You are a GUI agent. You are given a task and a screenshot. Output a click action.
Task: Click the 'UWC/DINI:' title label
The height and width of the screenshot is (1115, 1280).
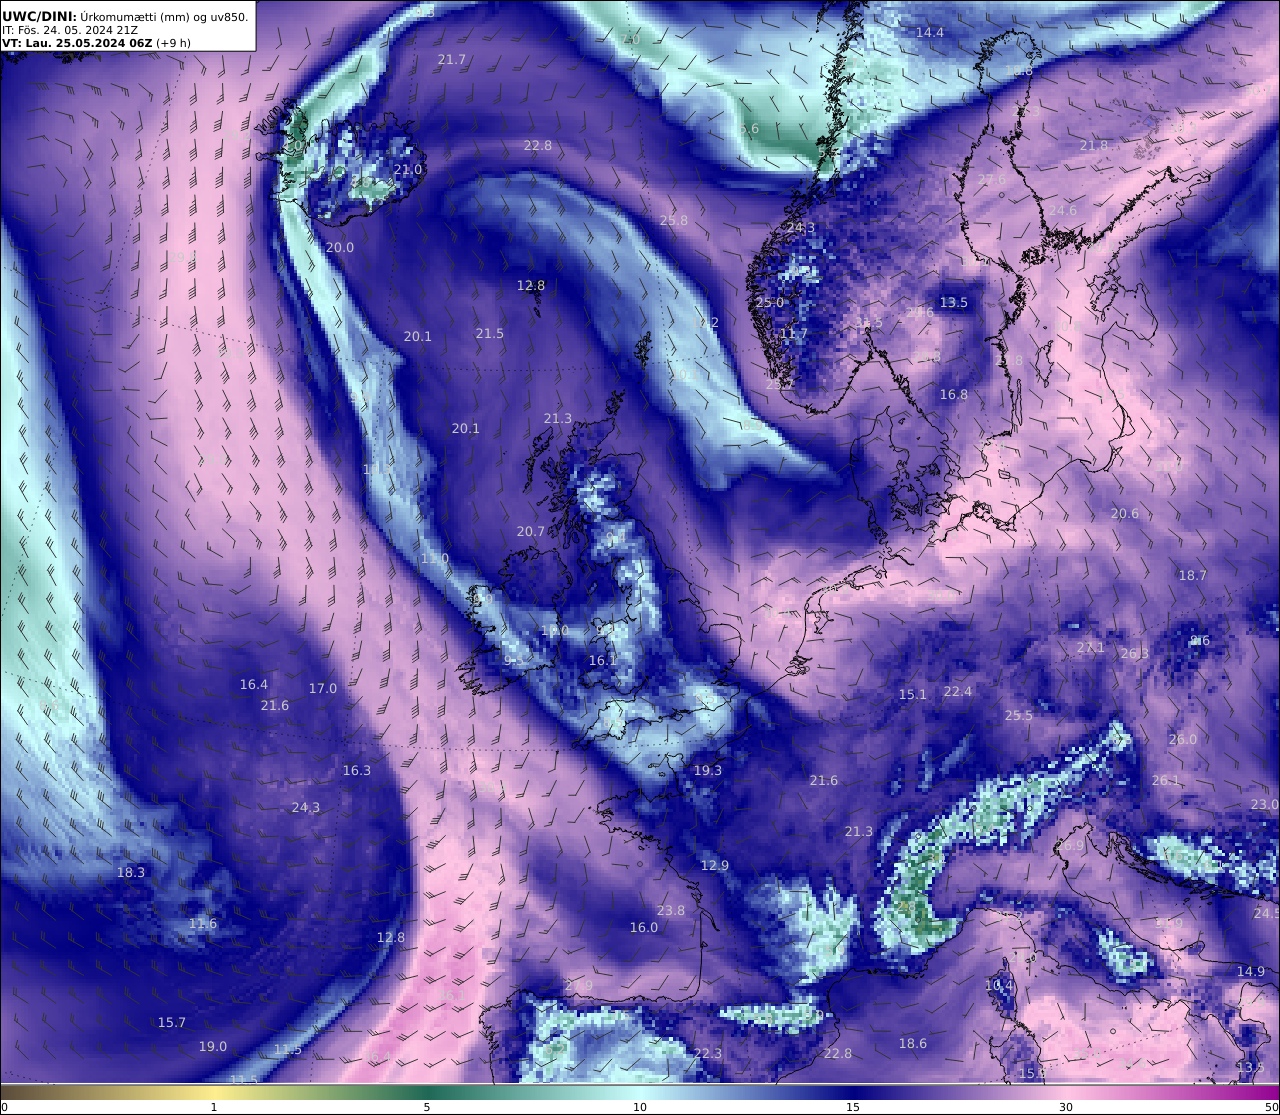point(40,15)
